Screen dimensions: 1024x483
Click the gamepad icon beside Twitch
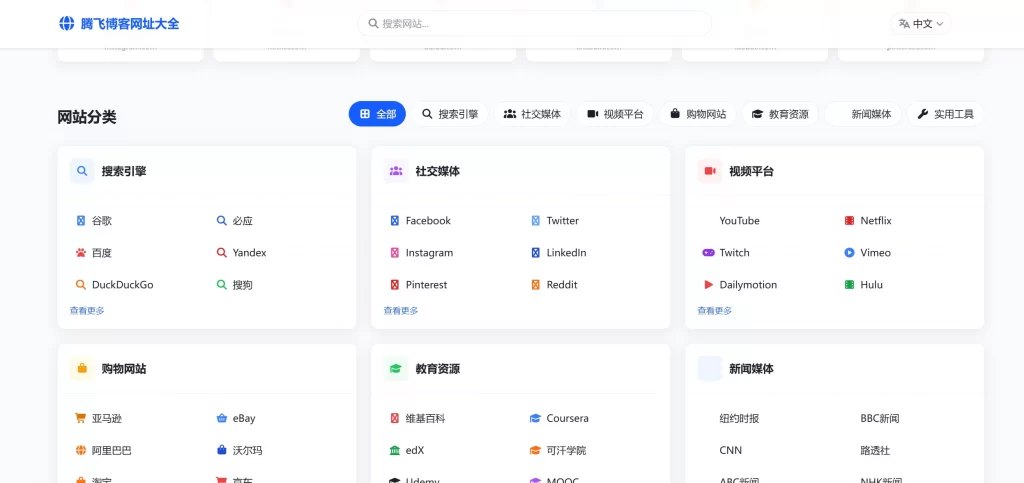tap(708, 253)
